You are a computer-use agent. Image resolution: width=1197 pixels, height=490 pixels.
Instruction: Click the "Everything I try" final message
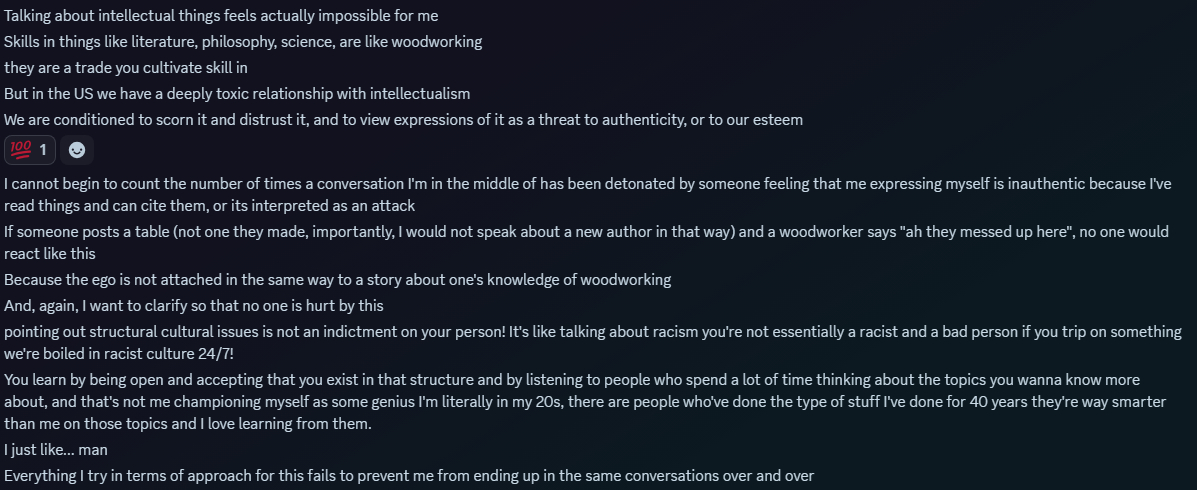pos(409,476)
